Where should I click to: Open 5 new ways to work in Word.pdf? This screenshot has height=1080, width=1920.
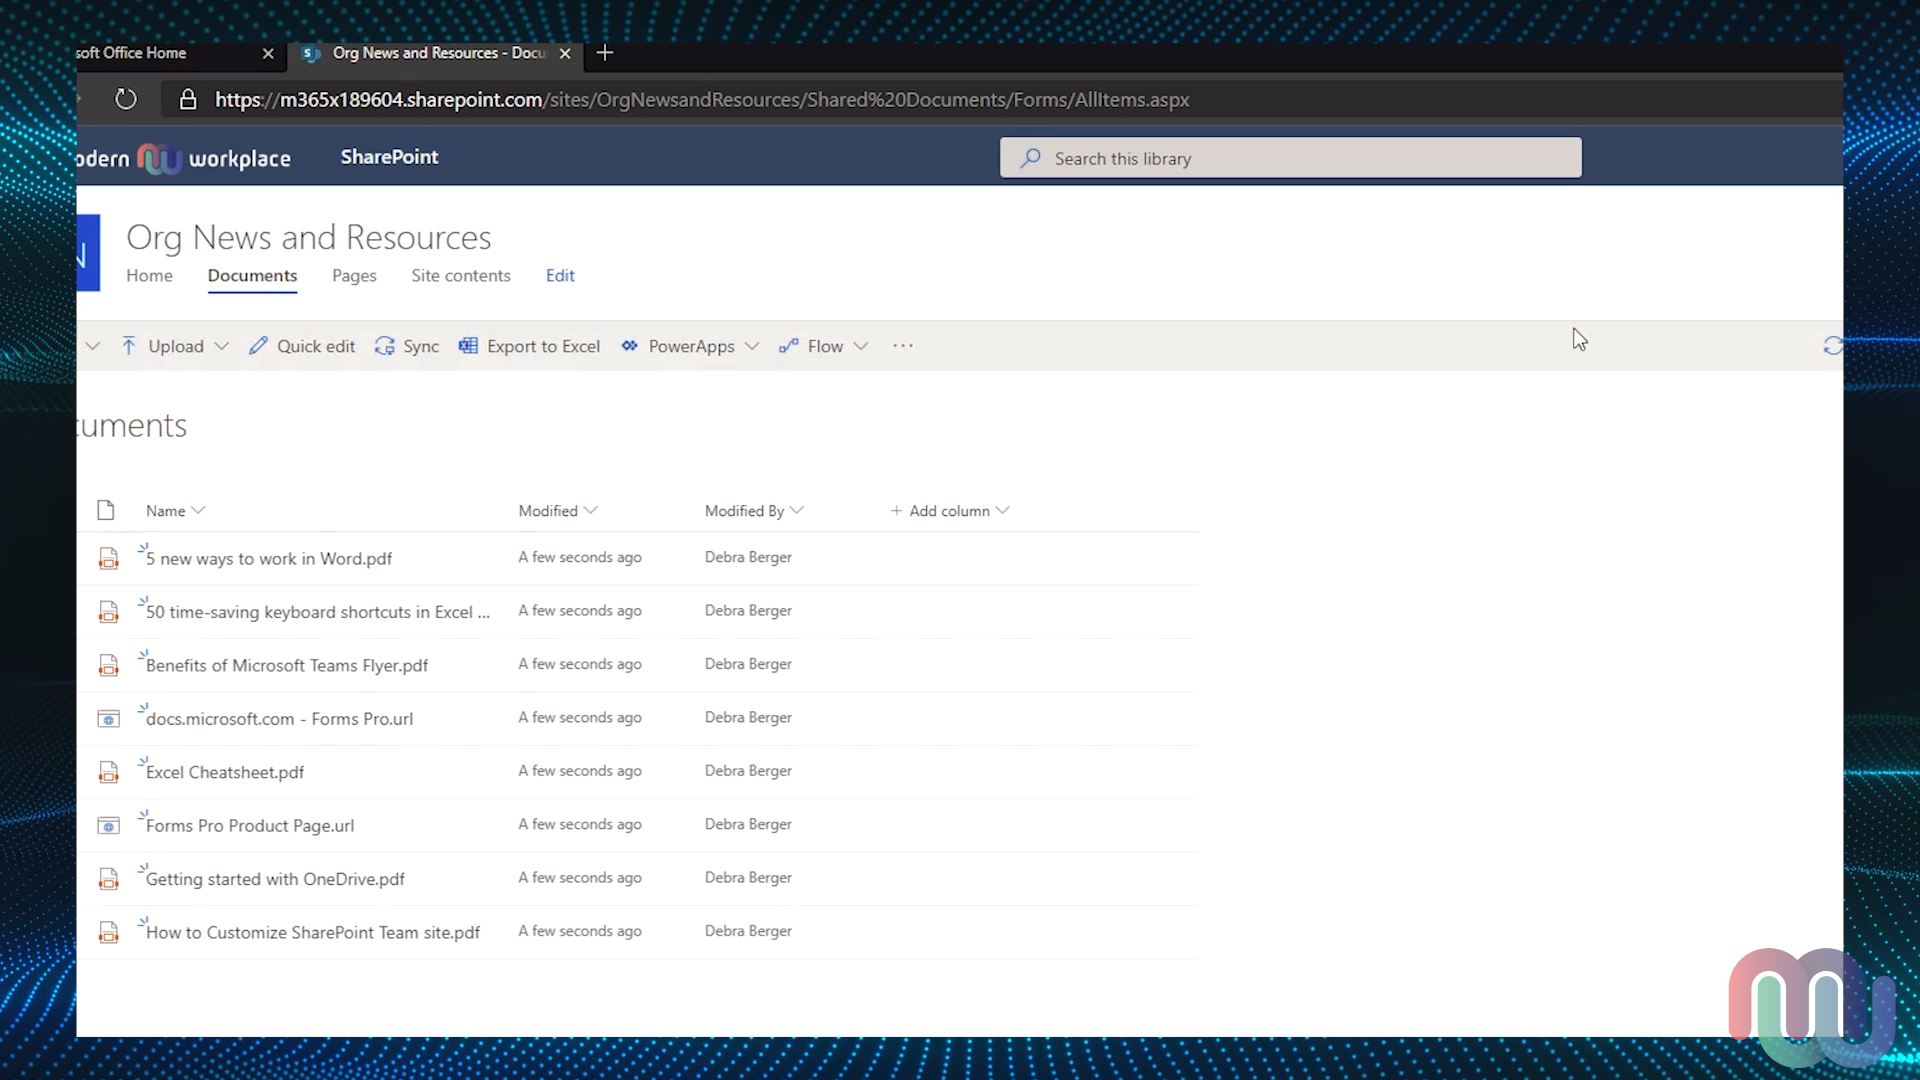(269, 559)
